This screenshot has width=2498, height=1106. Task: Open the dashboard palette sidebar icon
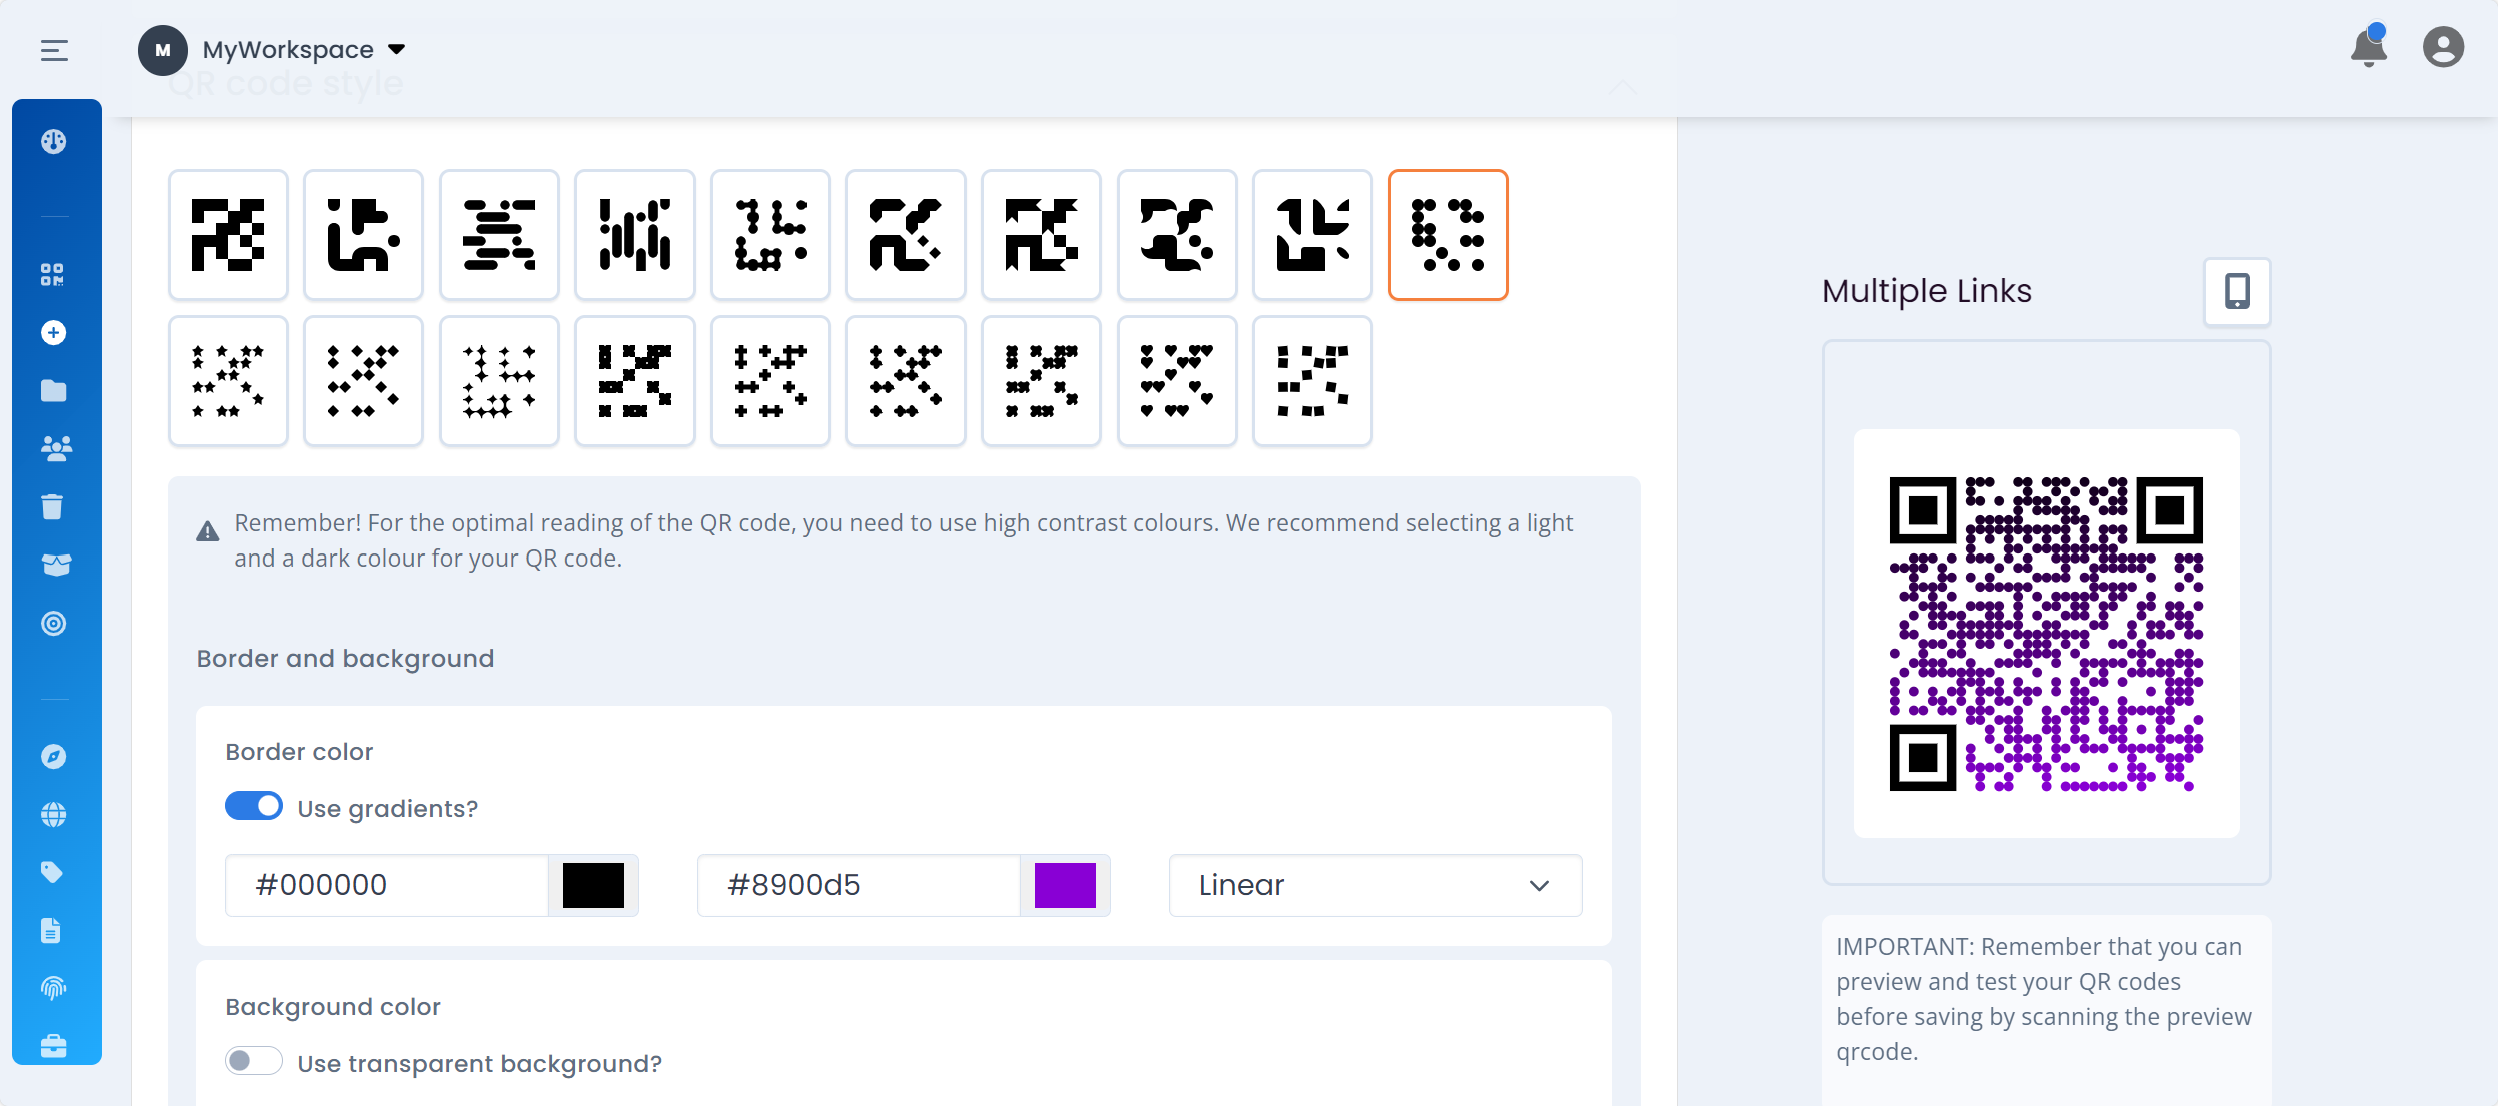[x=54, y=142]
